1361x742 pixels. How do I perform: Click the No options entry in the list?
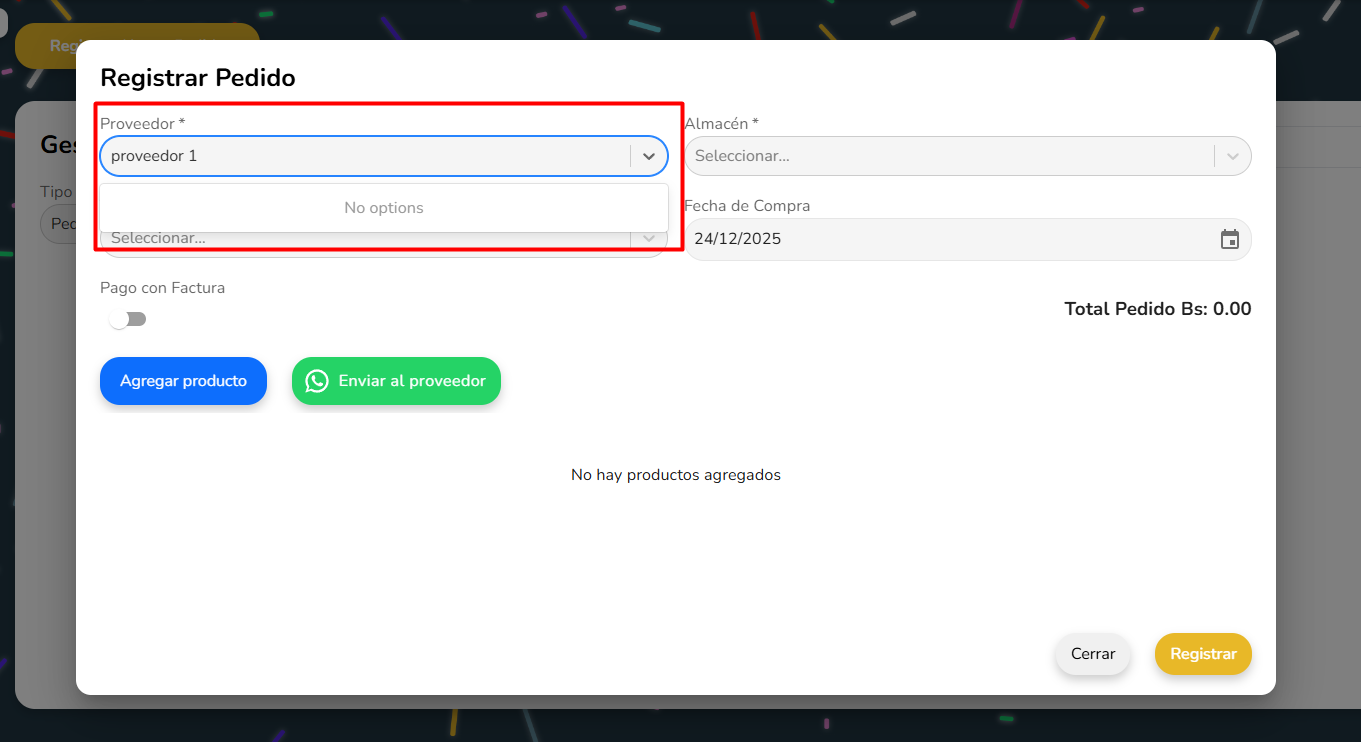(x=384, y=208)
